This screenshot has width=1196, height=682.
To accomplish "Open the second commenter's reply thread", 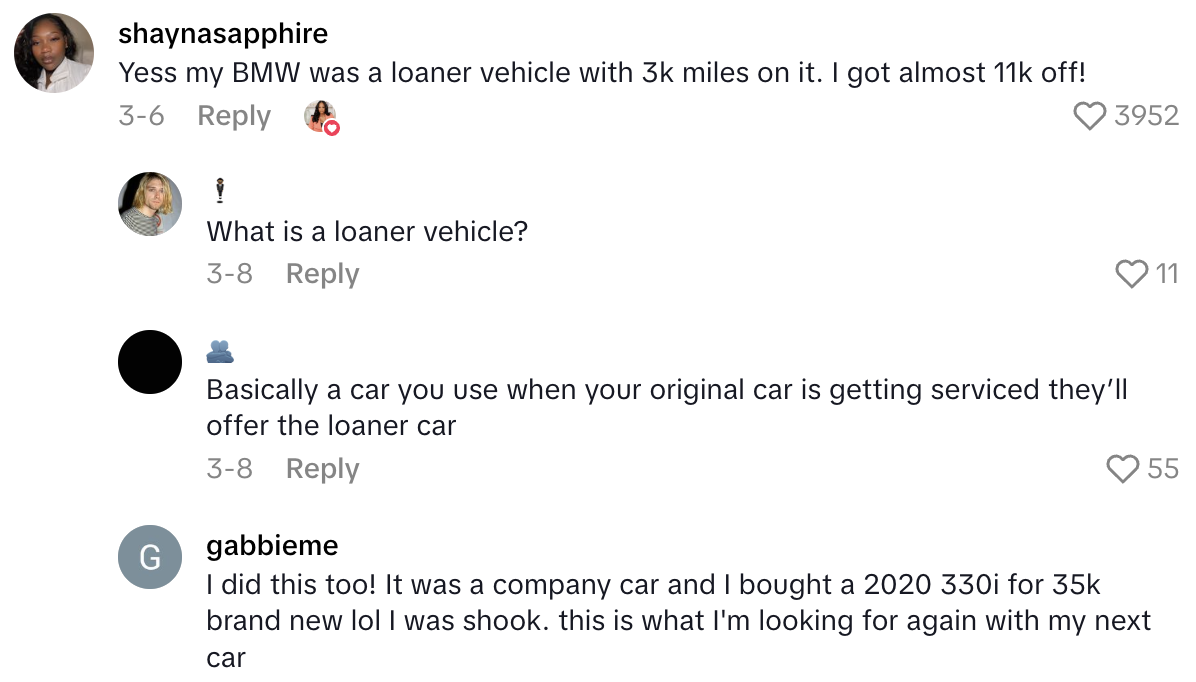I will coord(322,274).
